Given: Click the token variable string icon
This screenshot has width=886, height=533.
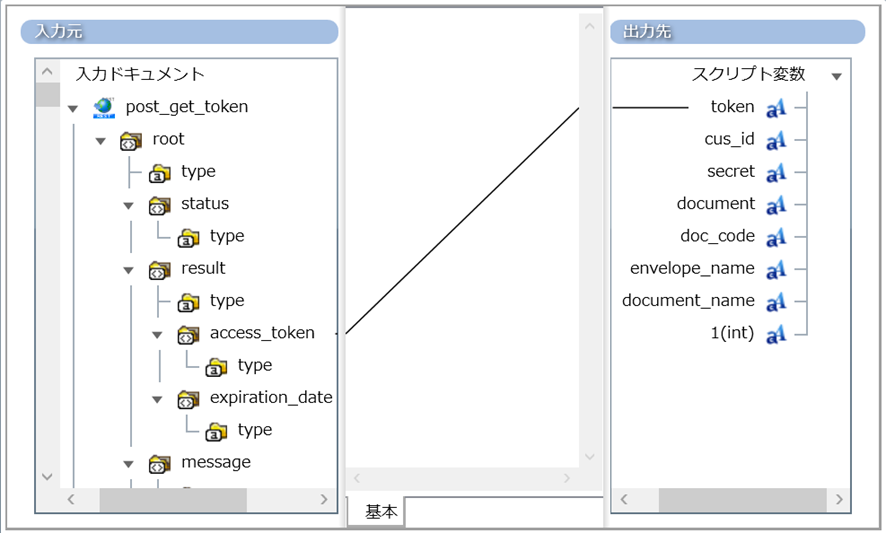Looking at the screenshot, I should pyautogui.click(x=776, y=108).
